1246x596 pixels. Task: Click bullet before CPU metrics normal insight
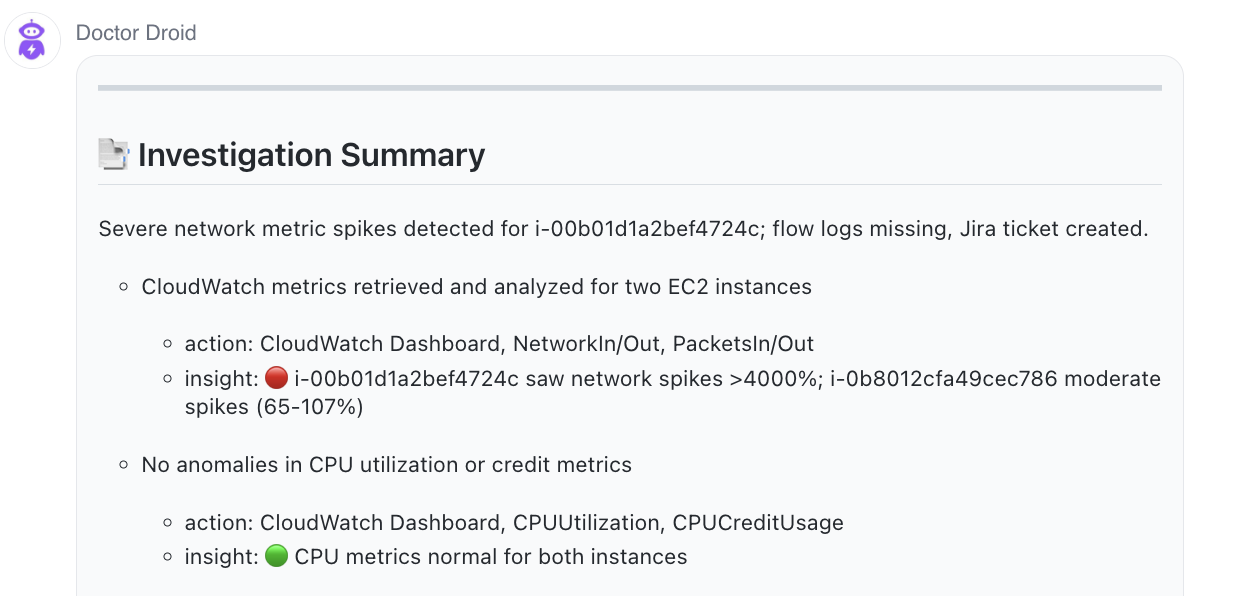[168, 557]
